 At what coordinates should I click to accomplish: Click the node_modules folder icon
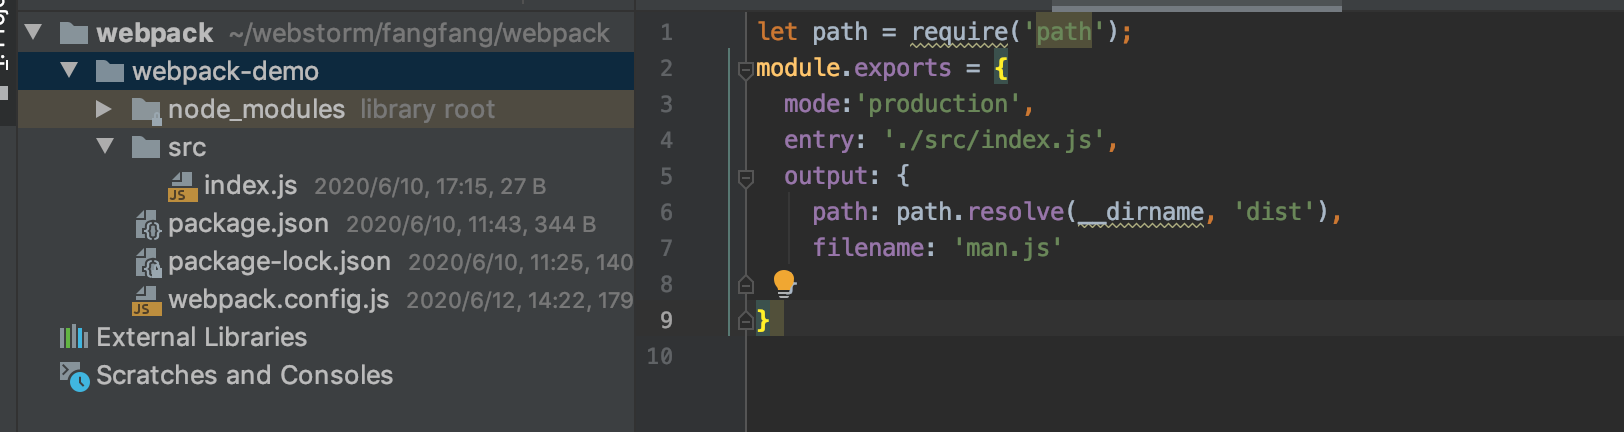(146, 109)
